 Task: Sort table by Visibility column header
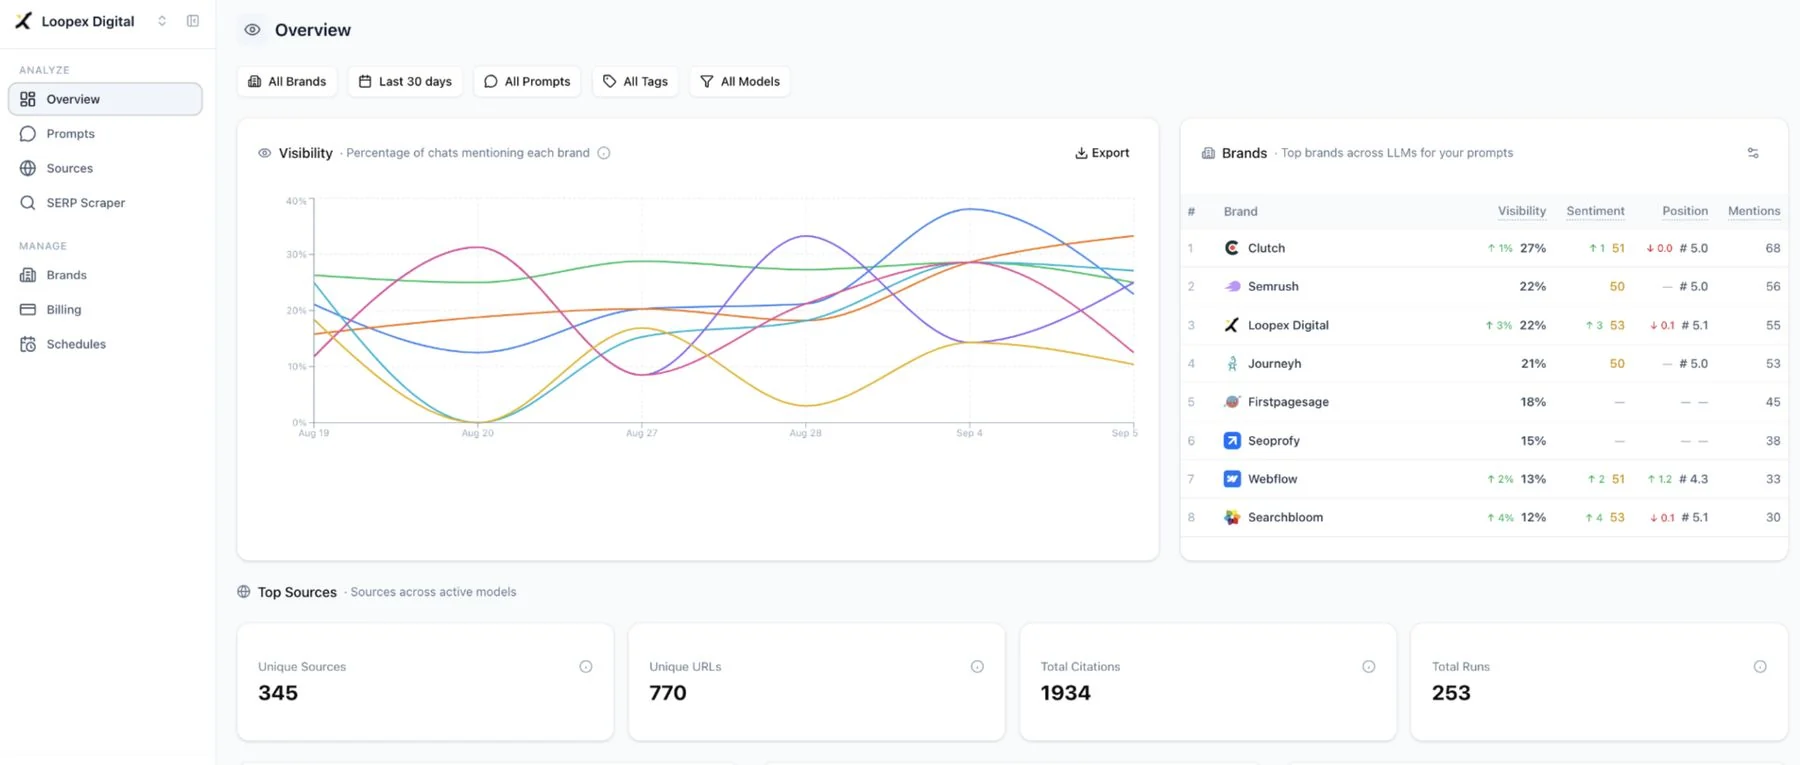[x=1522, y=211]
